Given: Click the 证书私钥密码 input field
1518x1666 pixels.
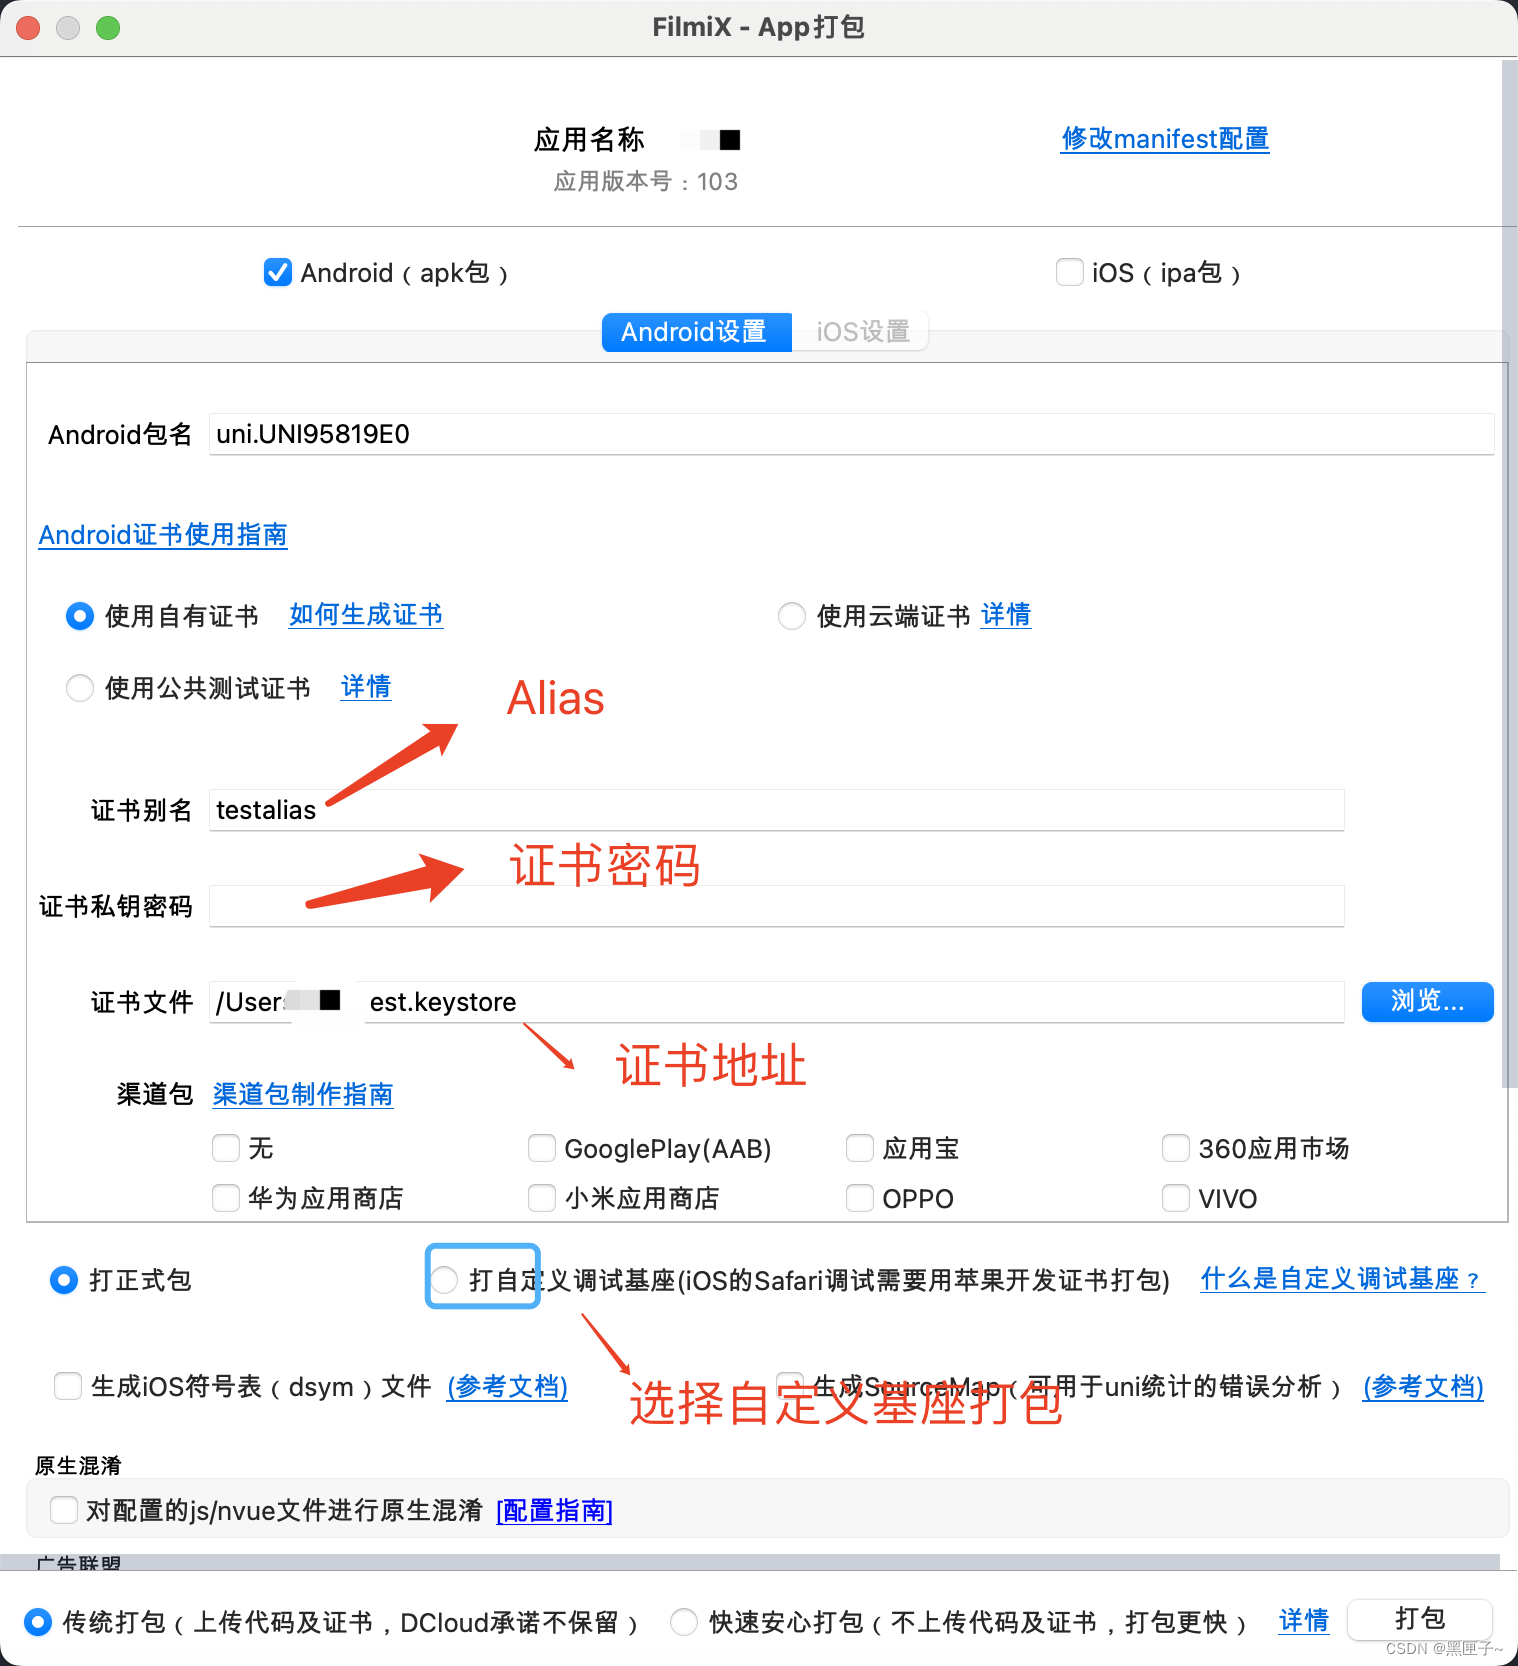Looking at the screenshot, I should tap(776, 906).
